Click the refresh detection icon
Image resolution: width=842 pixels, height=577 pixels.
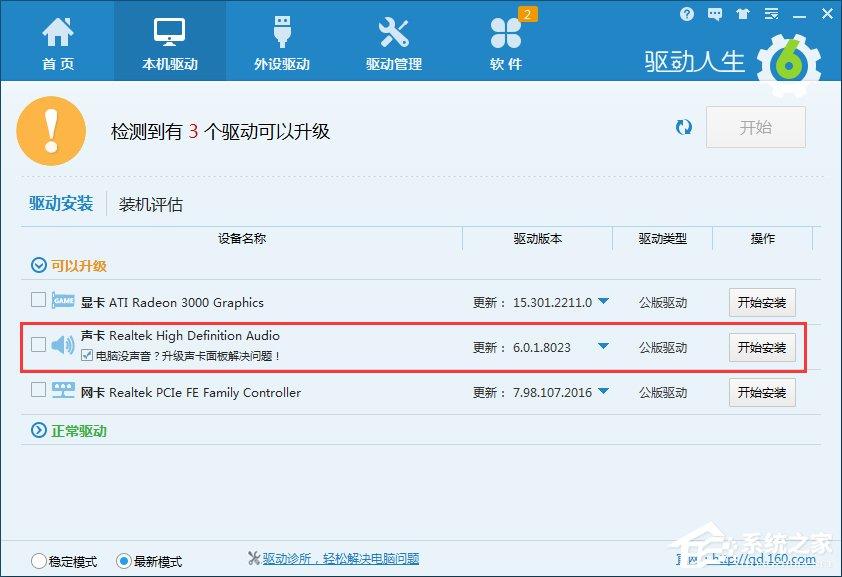(684, 127)
